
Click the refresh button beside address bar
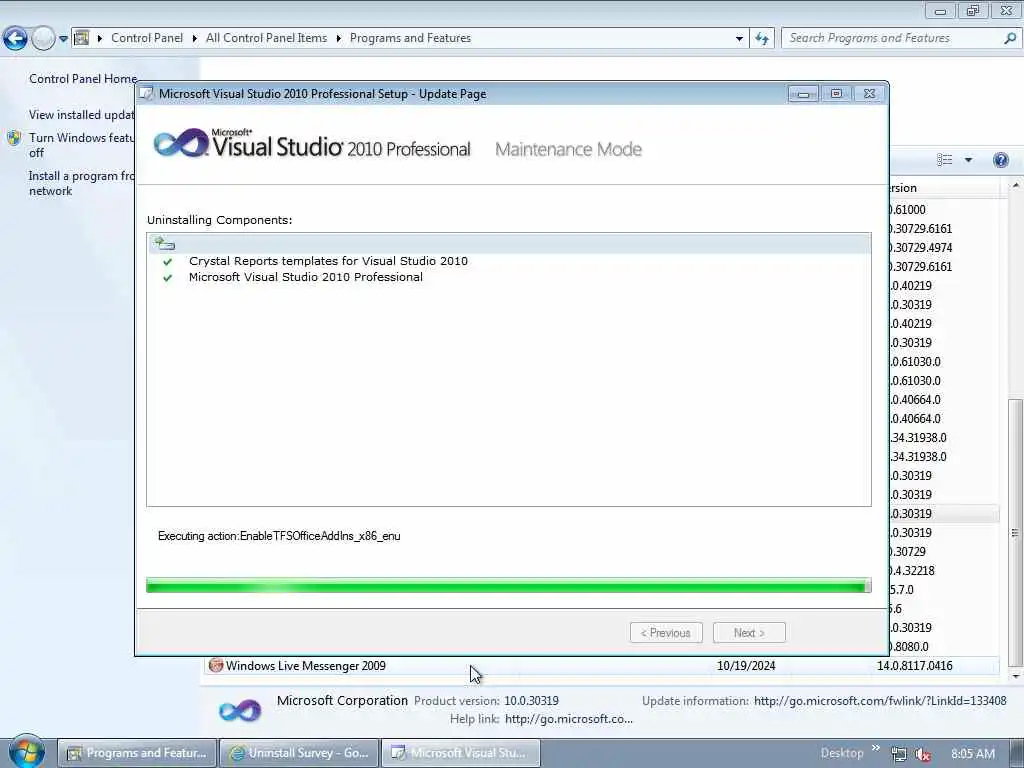pyautogui.click(x=761, y=39)
